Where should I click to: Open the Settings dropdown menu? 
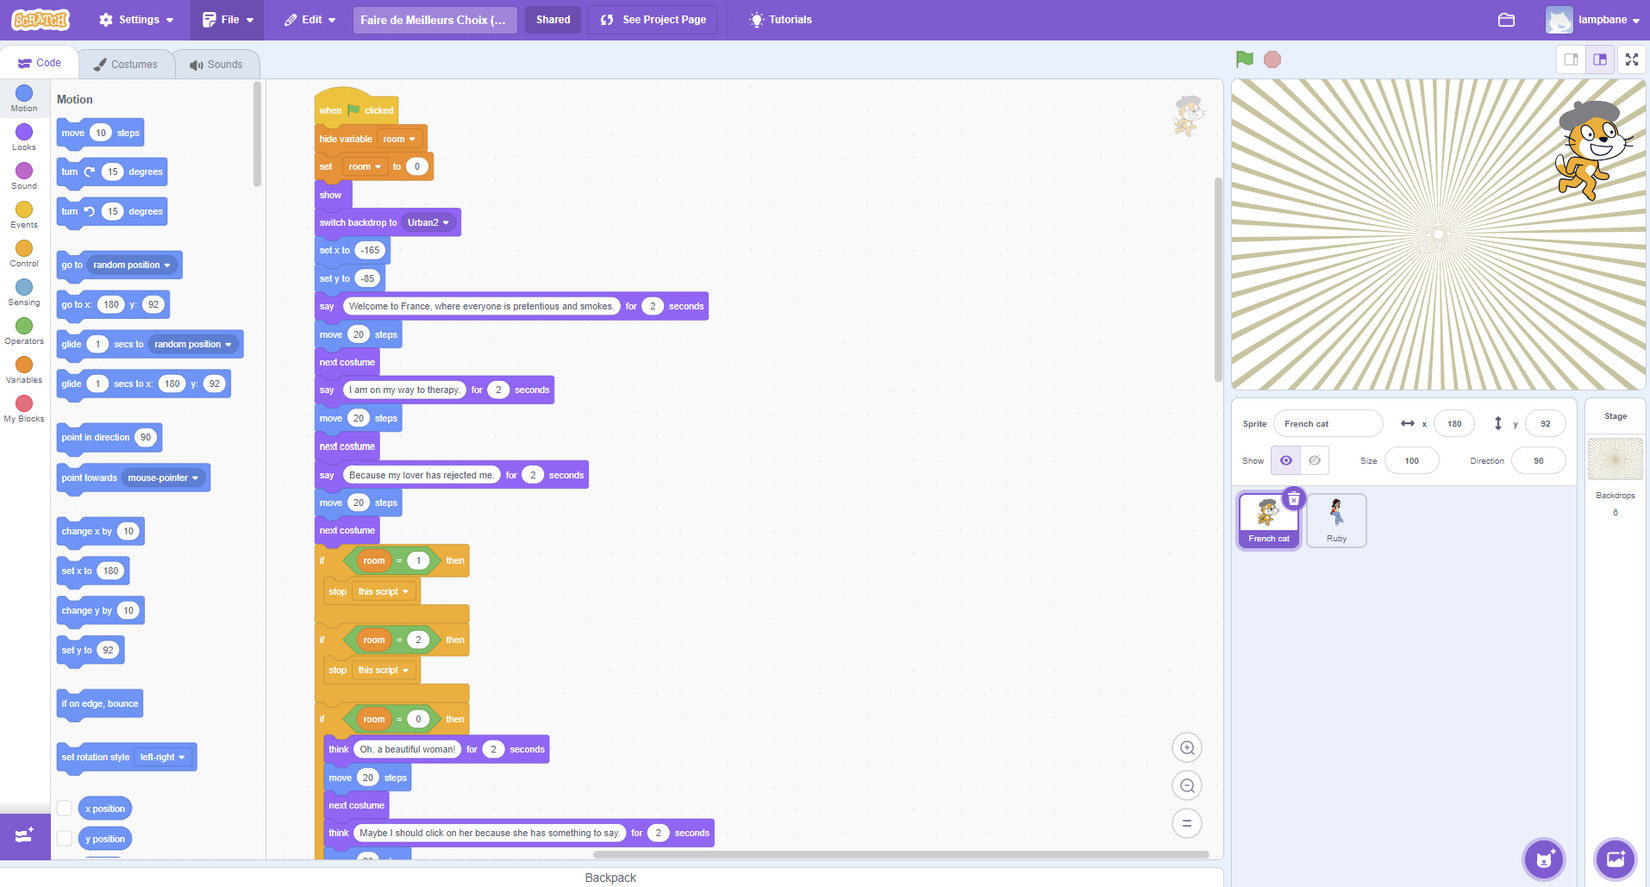coord(136,20)
